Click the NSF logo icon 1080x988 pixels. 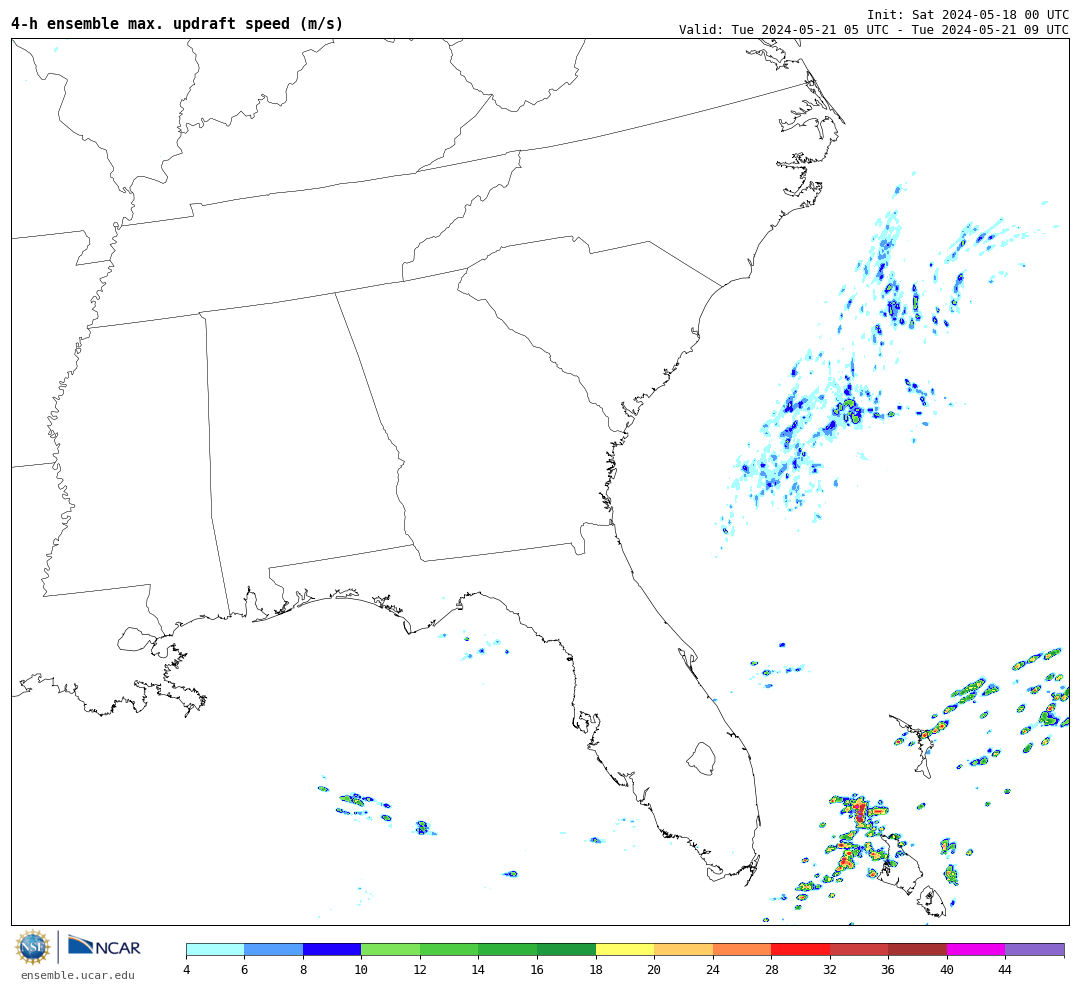tap(32, 947)
